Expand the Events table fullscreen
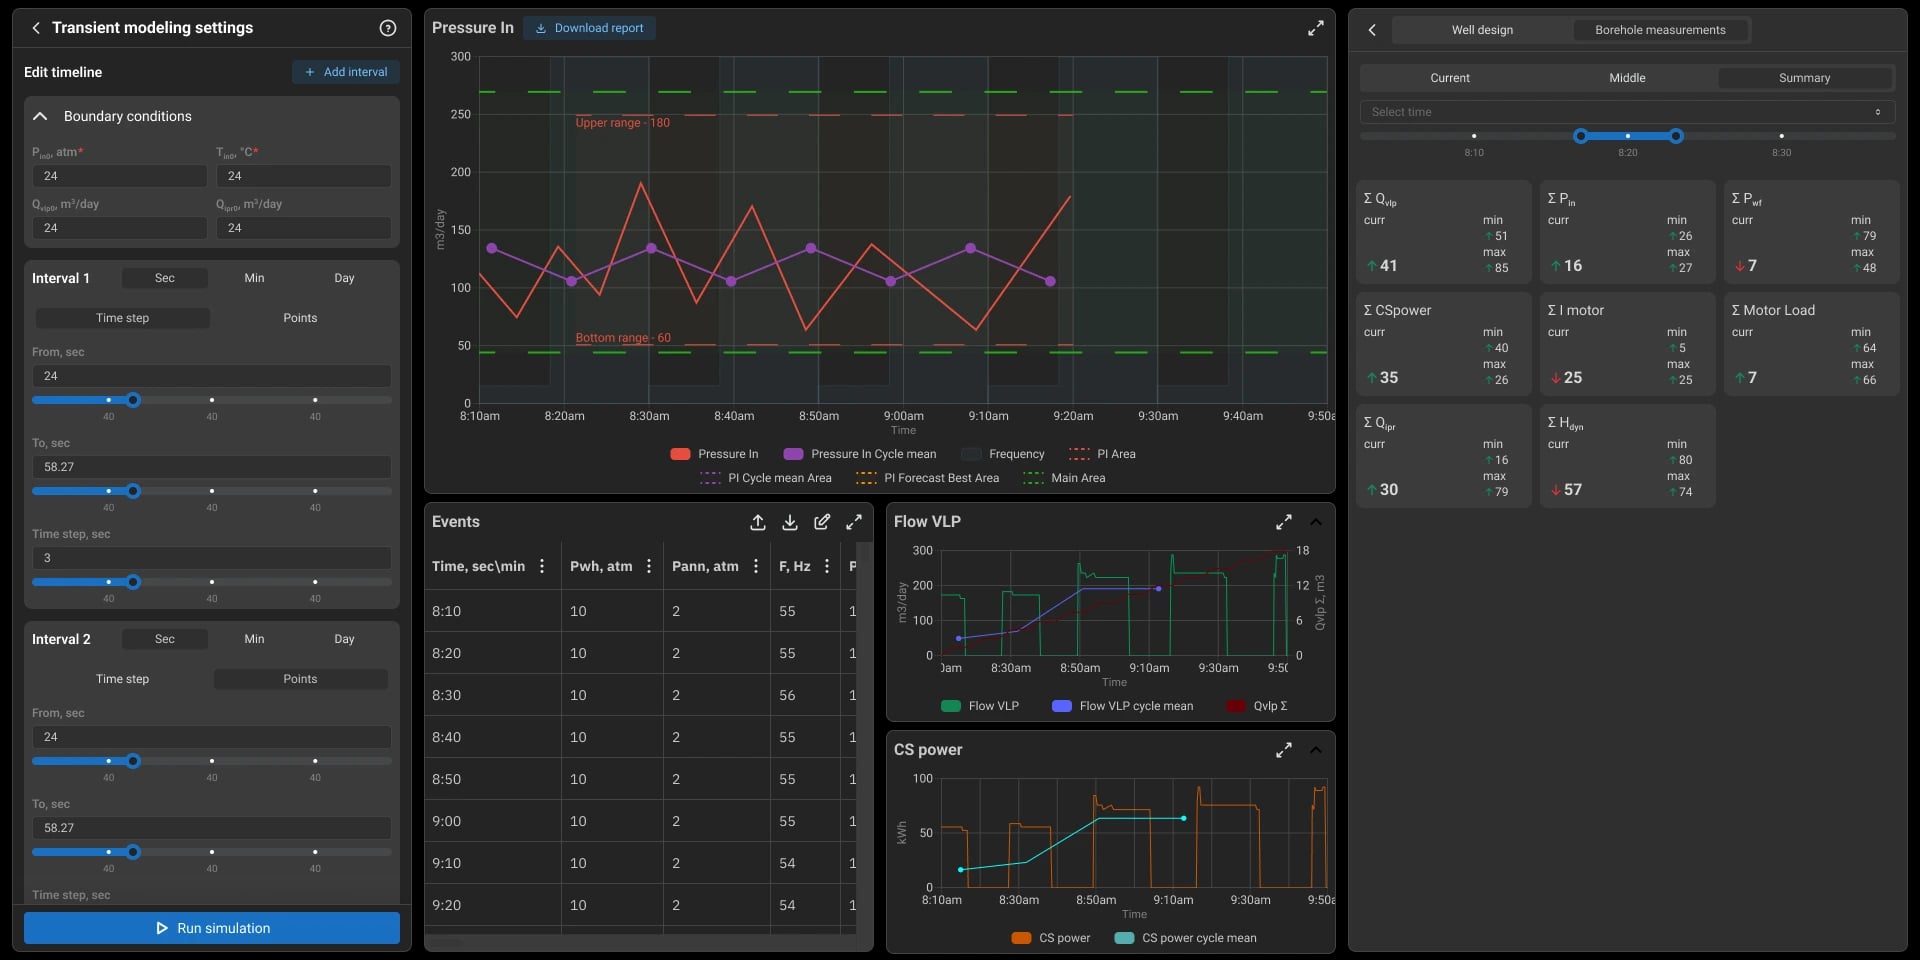 click(x=854, y=522)
